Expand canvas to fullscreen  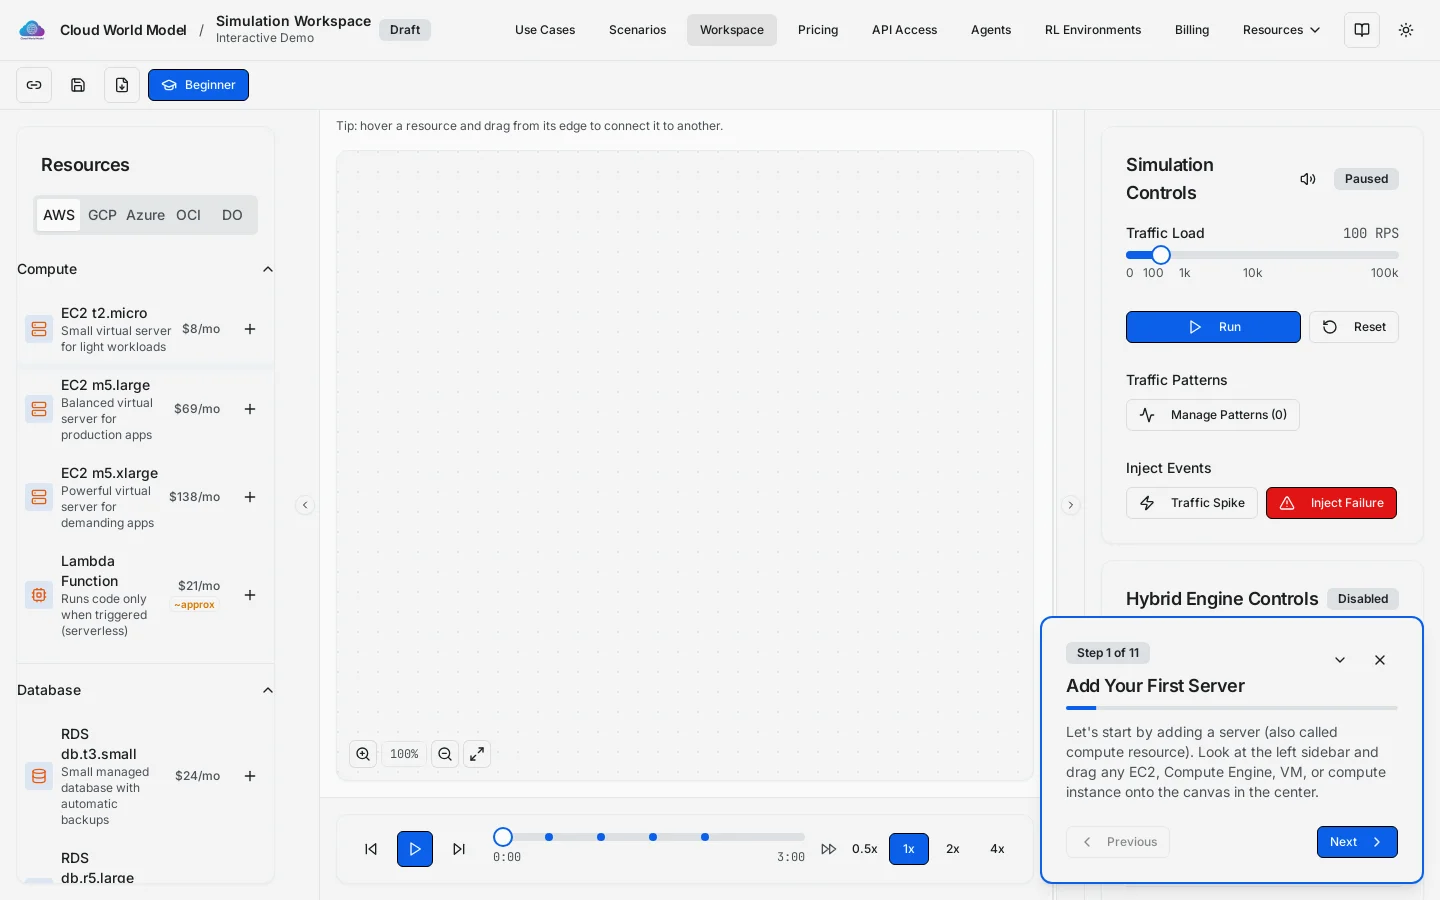pyautogui.click(x=477, y=754)
